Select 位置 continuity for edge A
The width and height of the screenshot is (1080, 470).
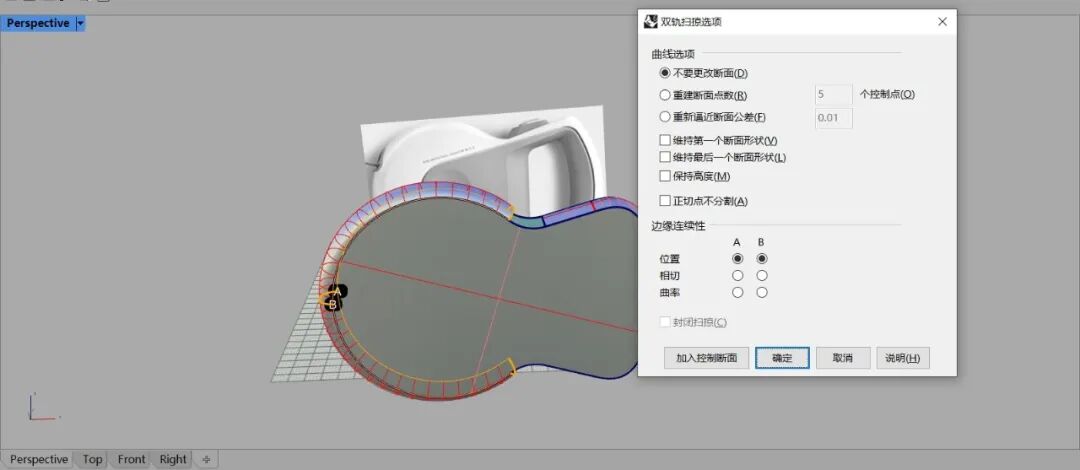[x=738, y=258]
